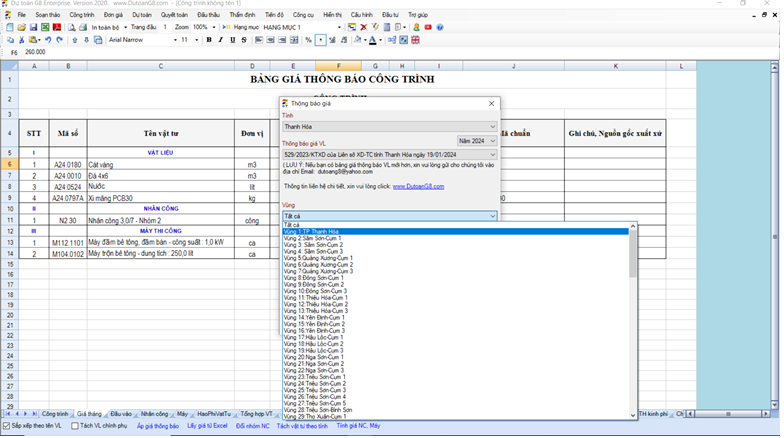Open file using the folder icon
Screen dimensions: 784x438
22,28
